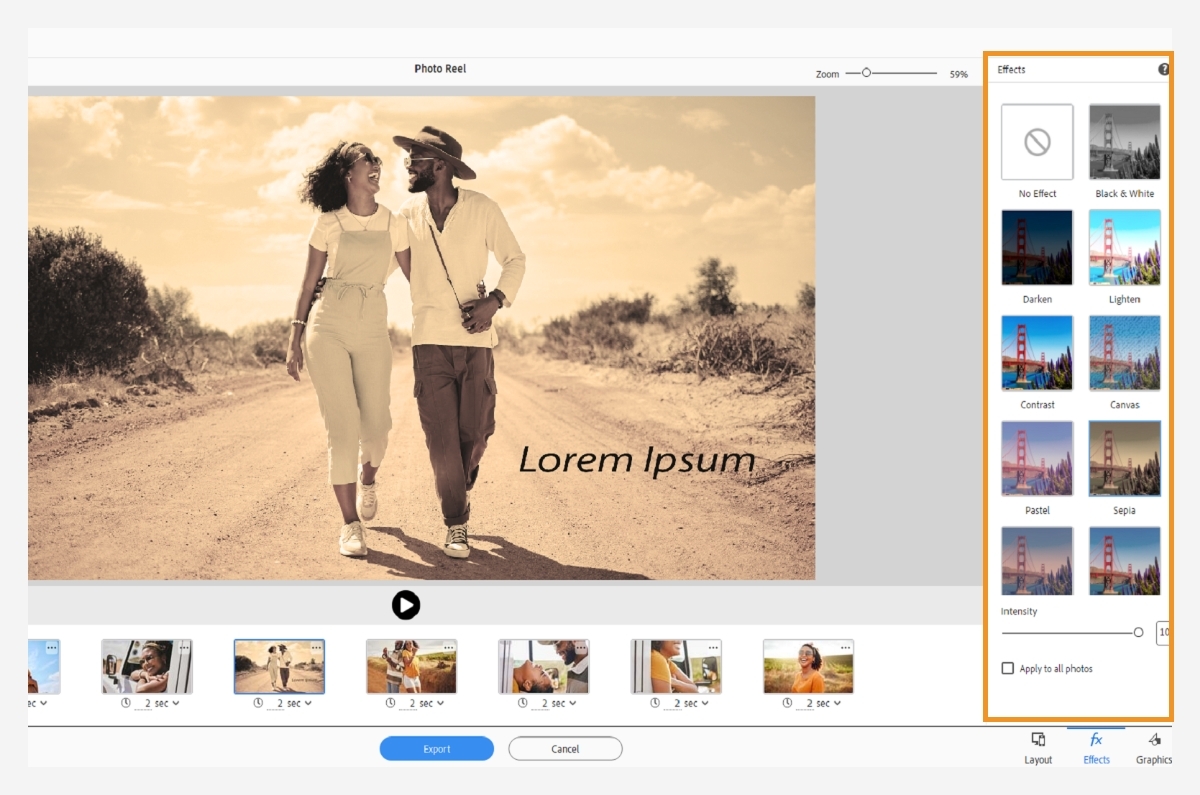Switch to the Layout tab
Image resolution: width=1200 pixels, height=795 pixels.
(x=1037, y=748)
